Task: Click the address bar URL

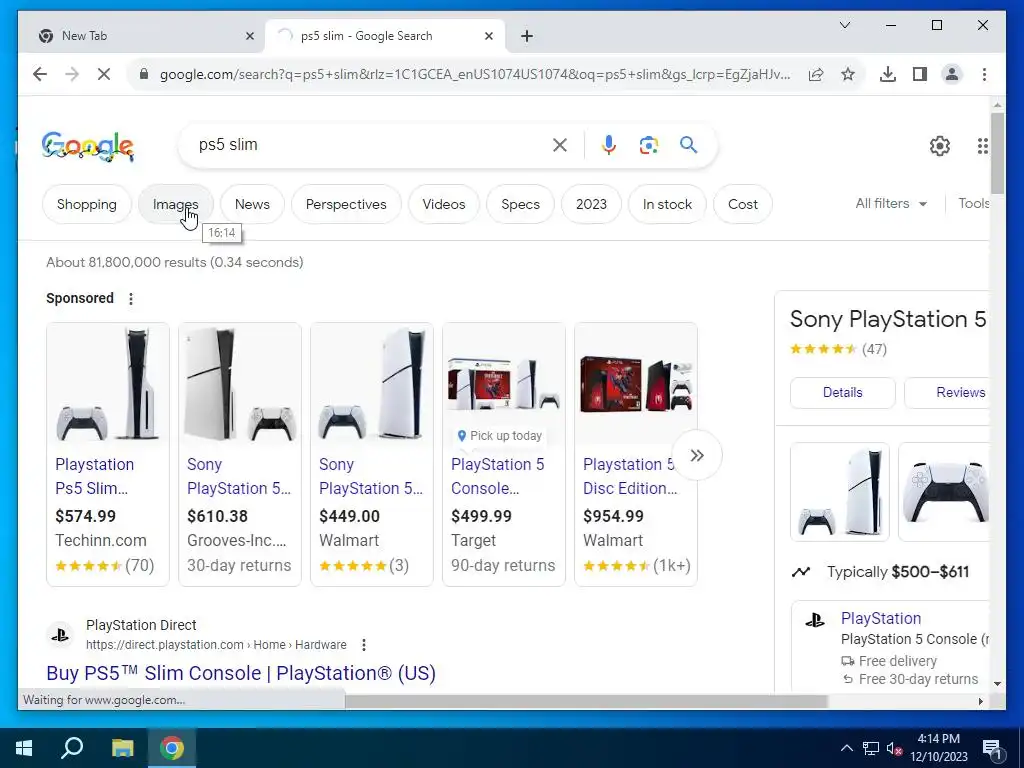Action: pos(475,74)
